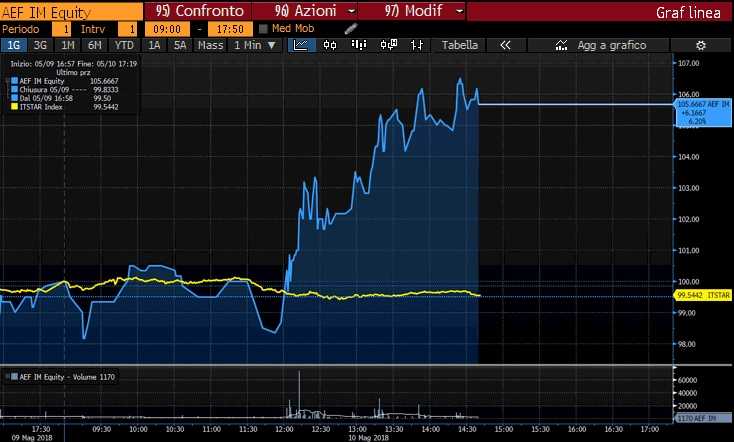Select the 3G time range tab
The width and height of the screenshot is (734, 442).
click(40, 45)
